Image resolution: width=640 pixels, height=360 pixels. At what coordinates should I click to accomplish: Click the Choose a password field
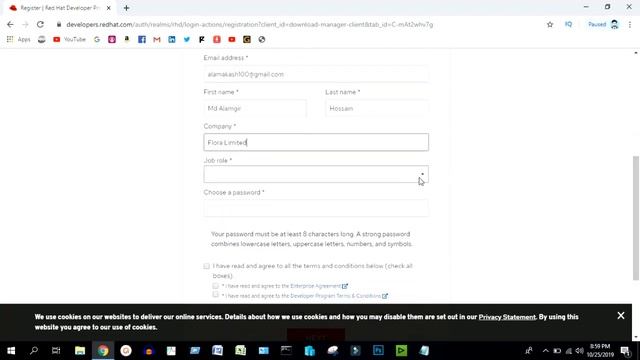(316, 208)
